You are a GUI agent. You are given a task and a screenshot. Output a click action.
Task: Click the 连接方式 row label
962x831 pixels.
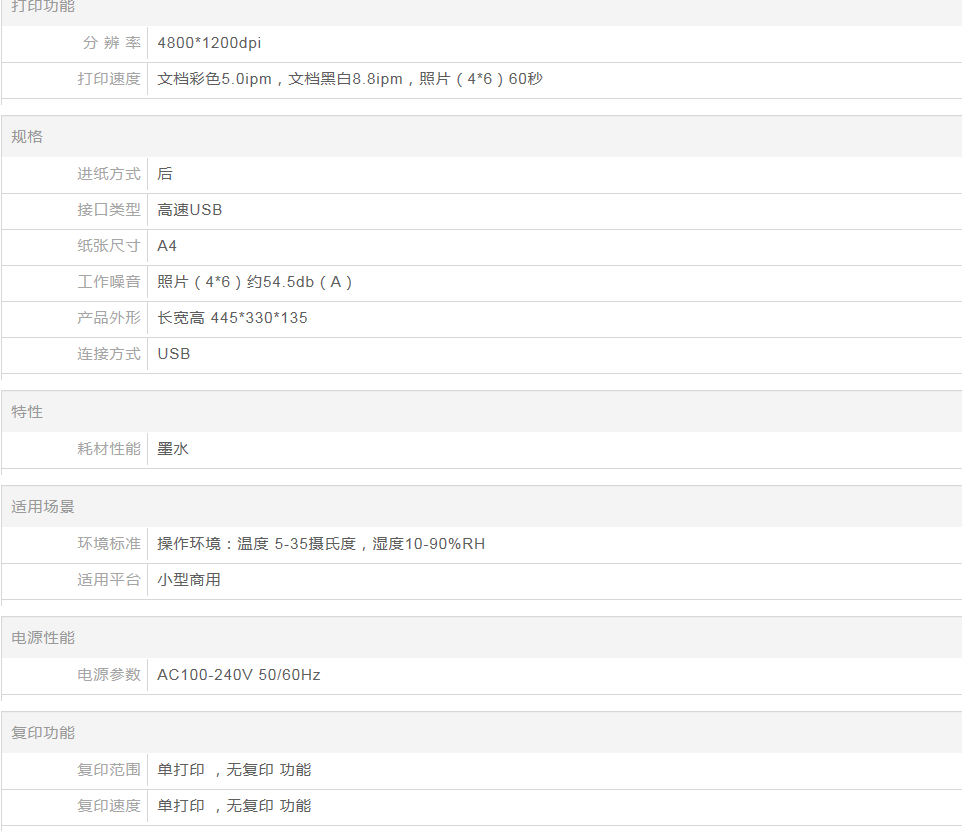109,354
